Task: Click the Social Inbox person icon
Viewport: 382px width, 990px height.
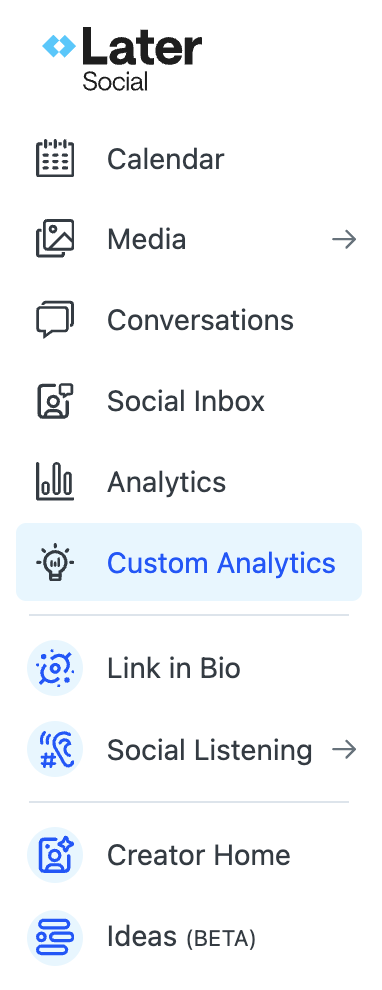Action: (x=55, y=400)
